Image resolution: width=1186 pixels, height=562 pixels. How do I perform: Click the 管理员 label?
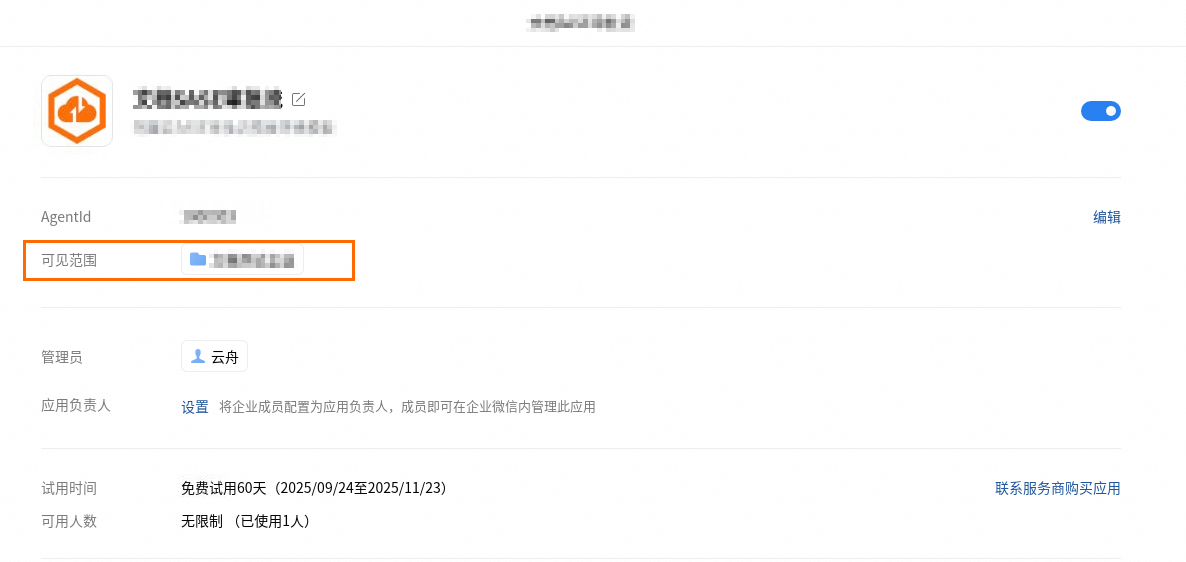62,357
